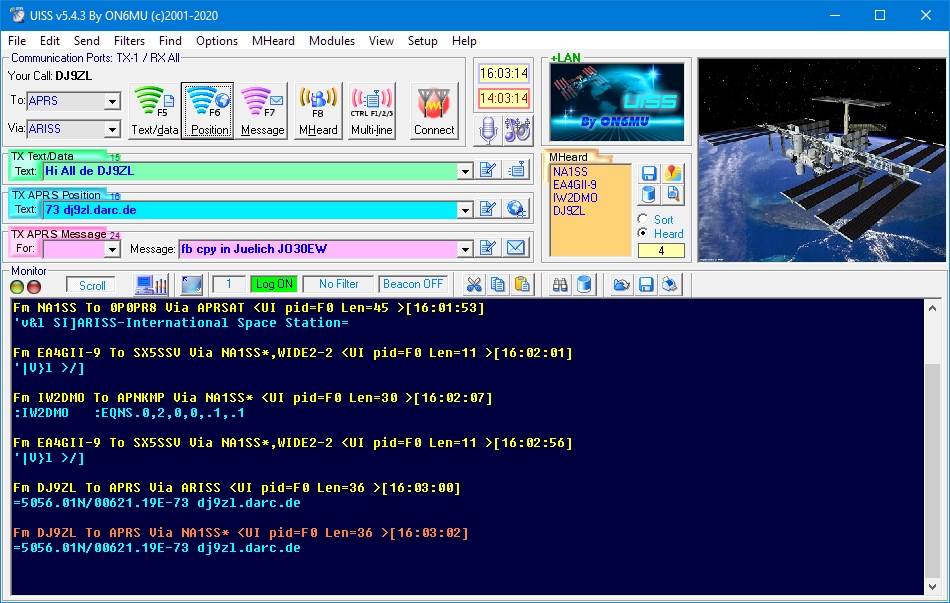The image size is (950, 603).
Task: Open the Filters menu
Action: click(x=129, y=41)
